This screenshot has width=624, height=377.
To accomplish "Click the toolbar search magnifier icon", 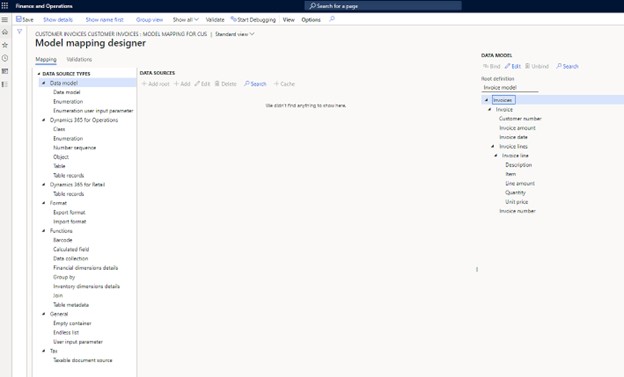I will coord(332,19).
